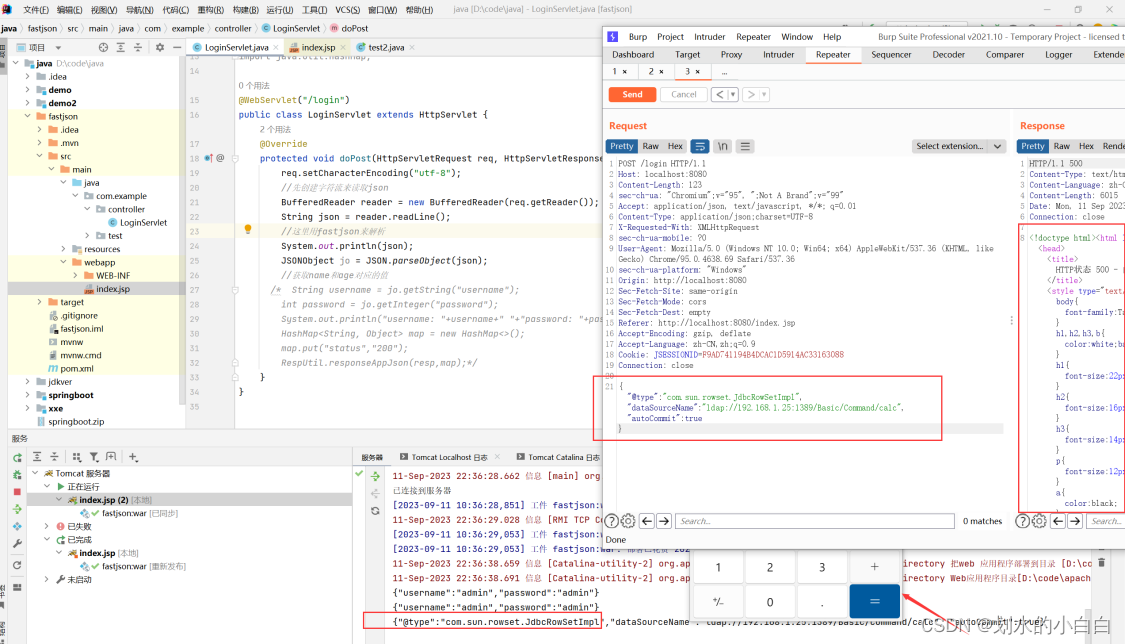
Task: Click the layout icon at the bottom of the services sidebar
Action: click(x=17, y=587)
